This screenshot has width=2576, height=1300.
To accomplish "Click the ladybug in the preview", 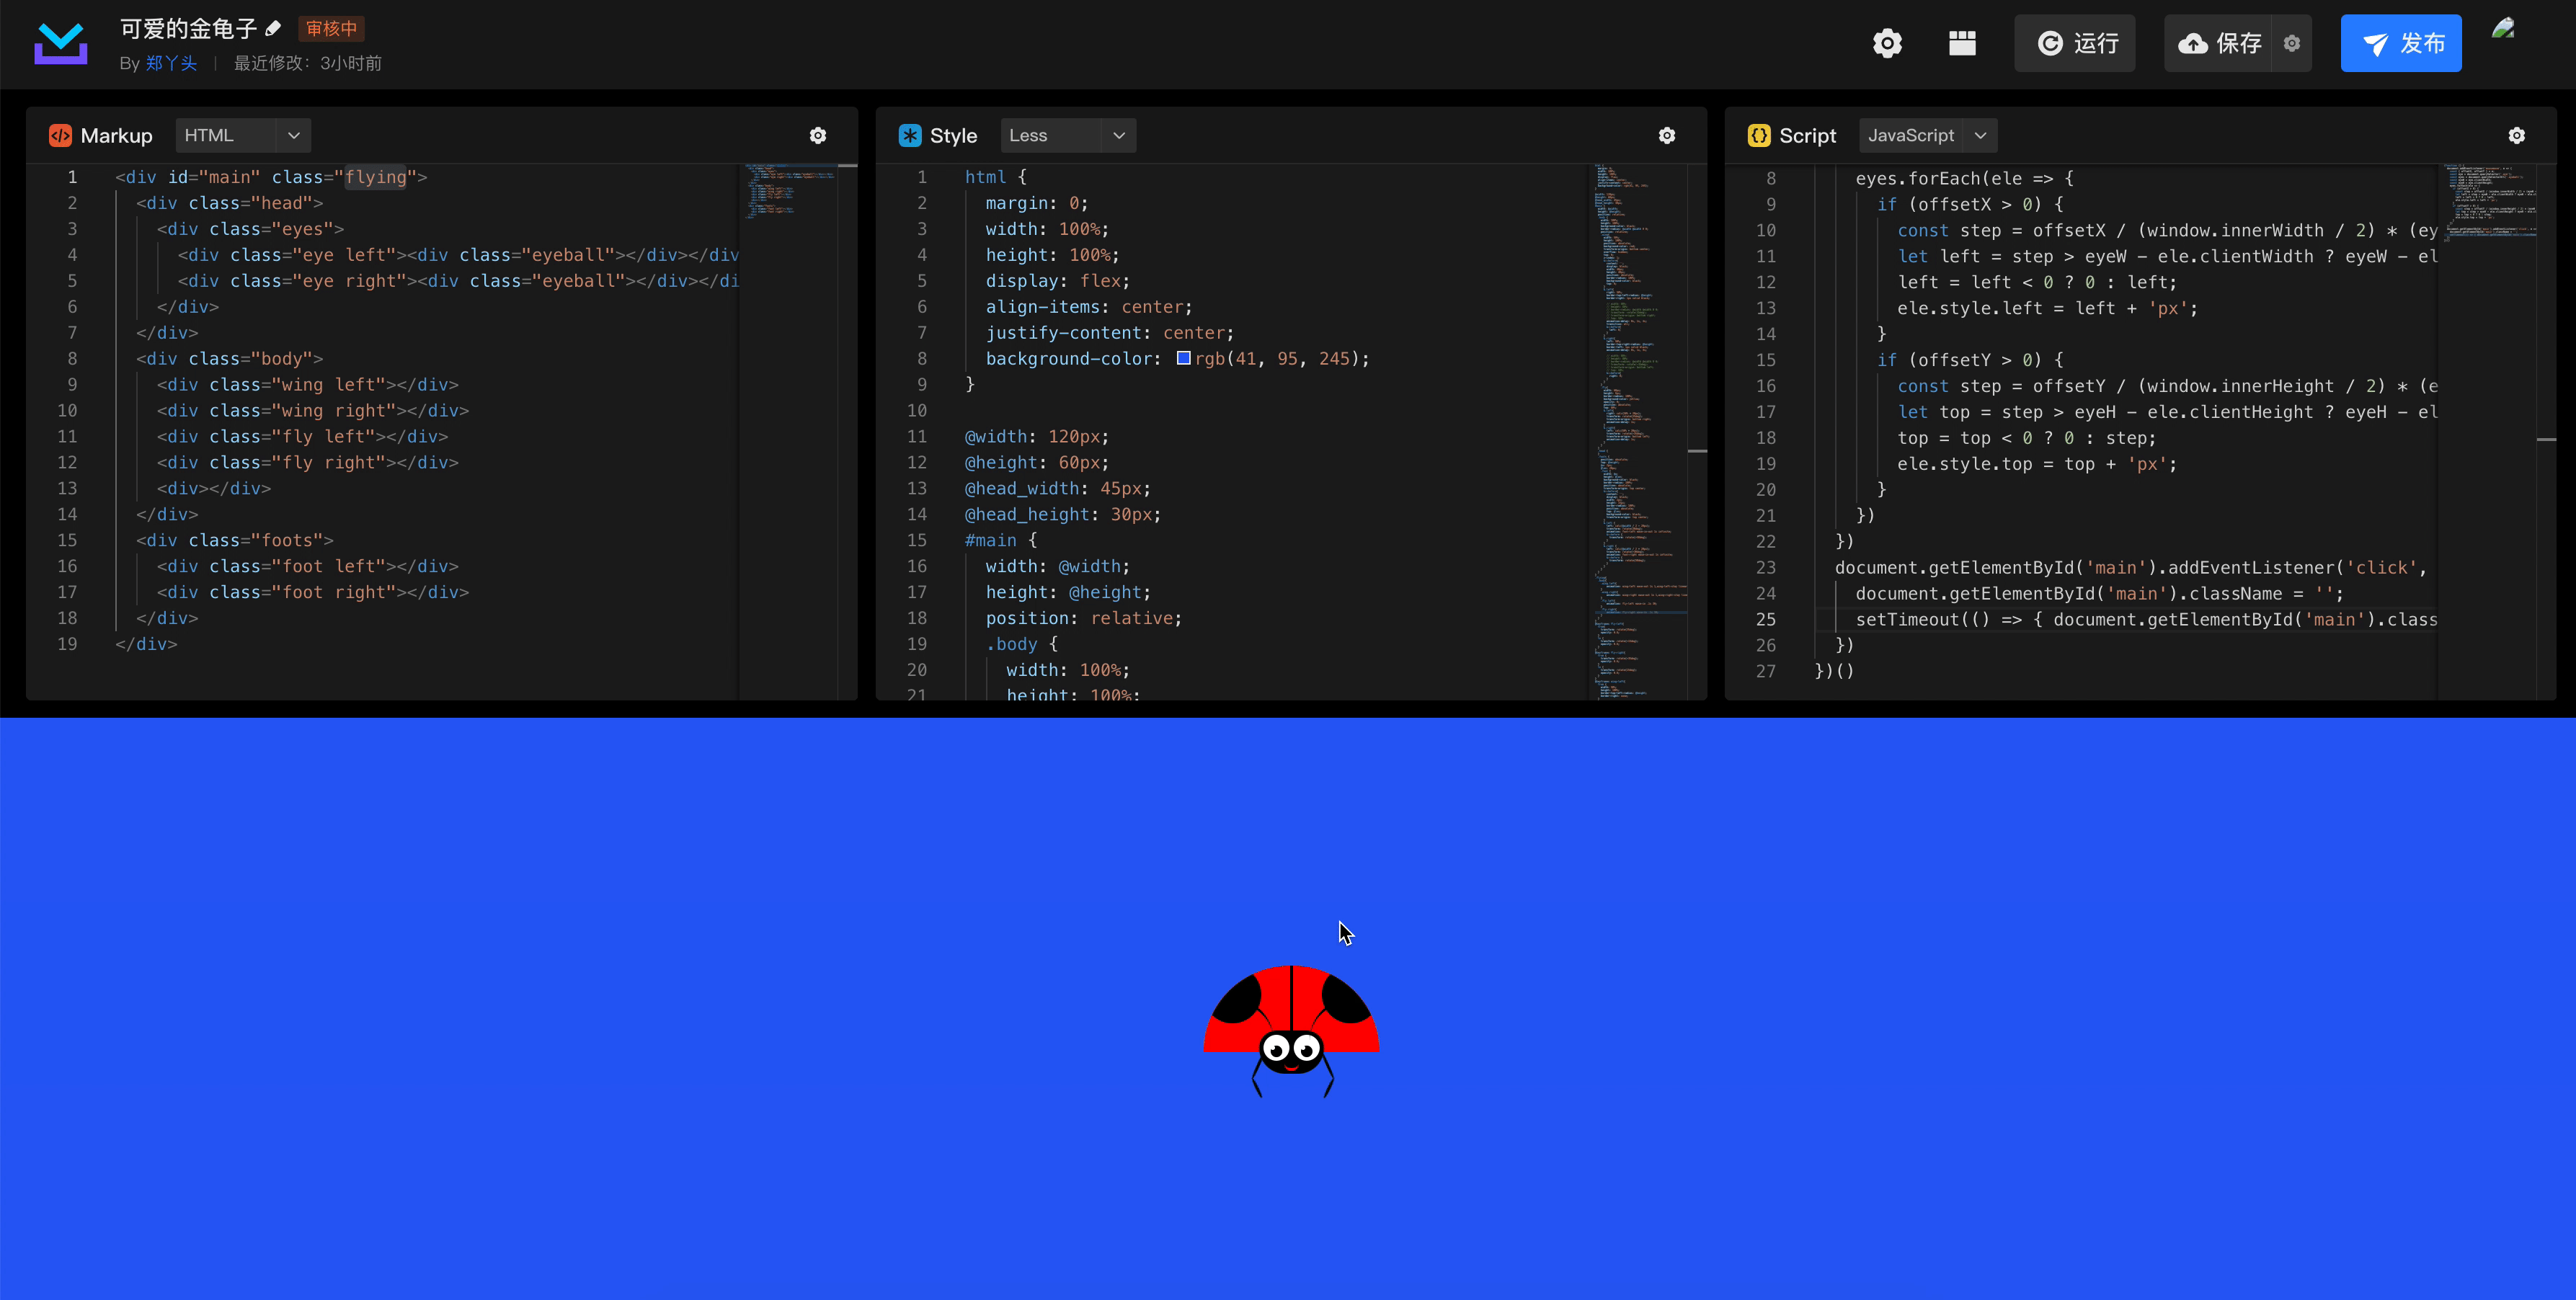I will tap(1290, 1025).
